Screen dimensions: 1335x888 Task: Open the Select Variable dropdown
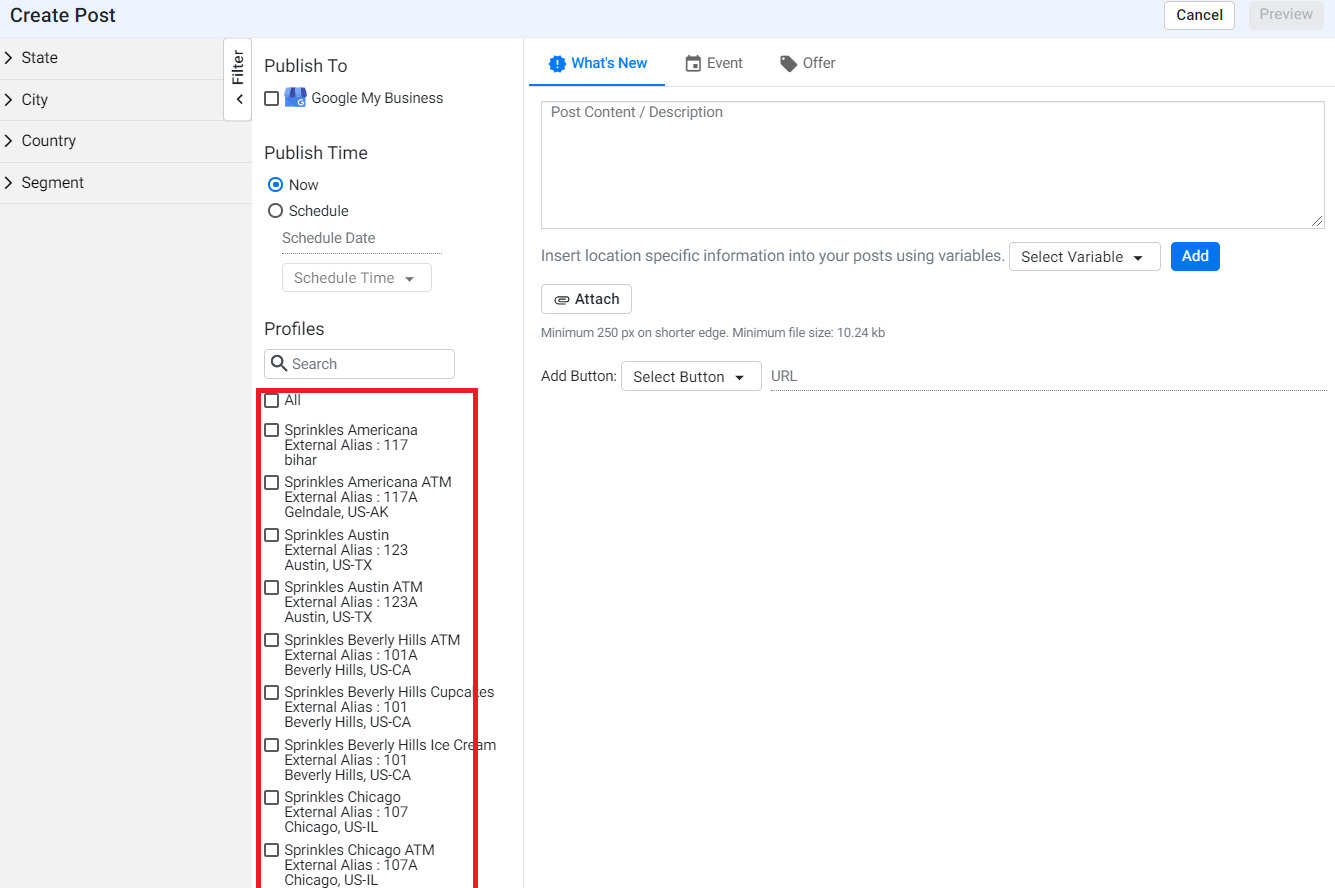(x=1084, y=257)
